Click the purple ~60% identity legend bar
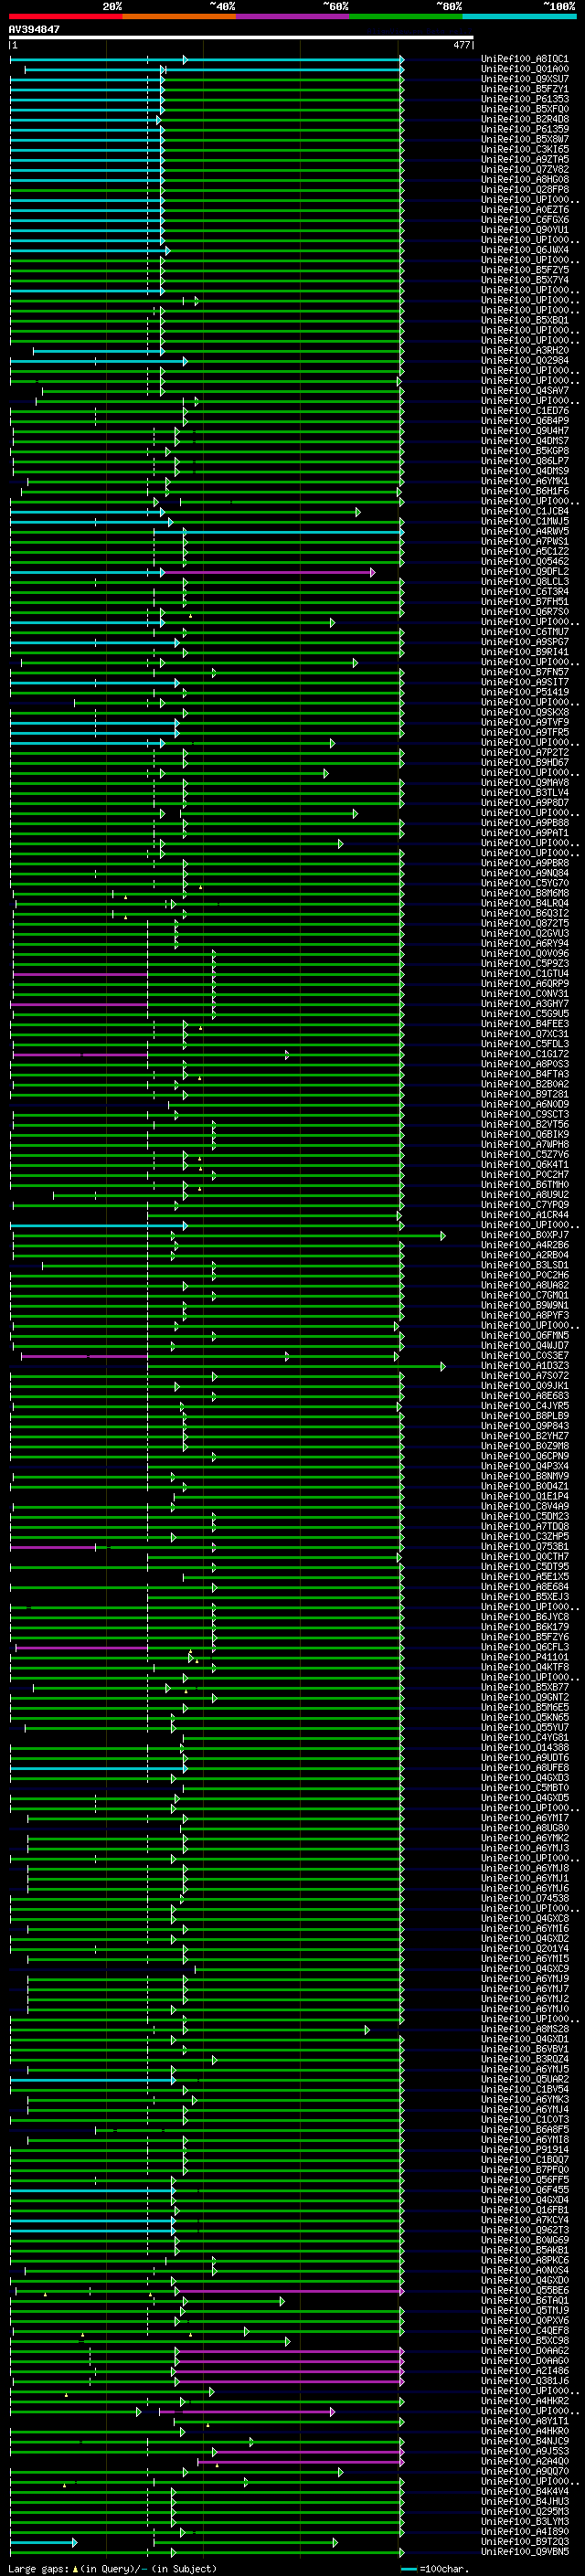 pyautogui.click(x=293, y=16)
